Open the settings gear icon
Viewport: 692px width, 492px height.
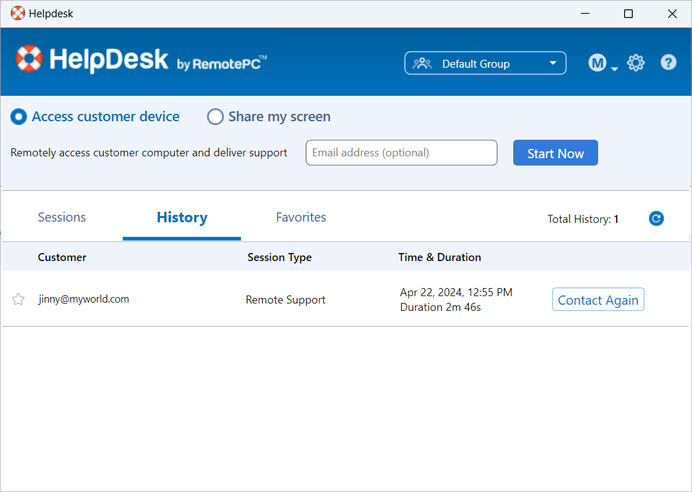click(x=636, y=63)
